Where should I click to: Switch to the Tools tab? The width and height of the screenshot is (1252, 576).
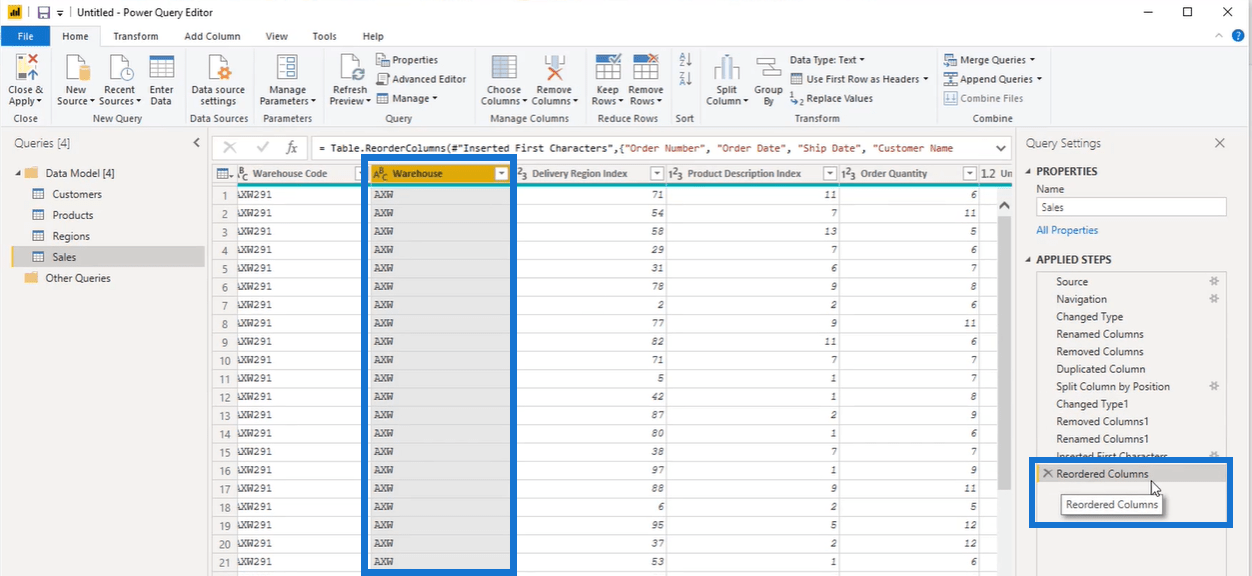pos(324,36)
